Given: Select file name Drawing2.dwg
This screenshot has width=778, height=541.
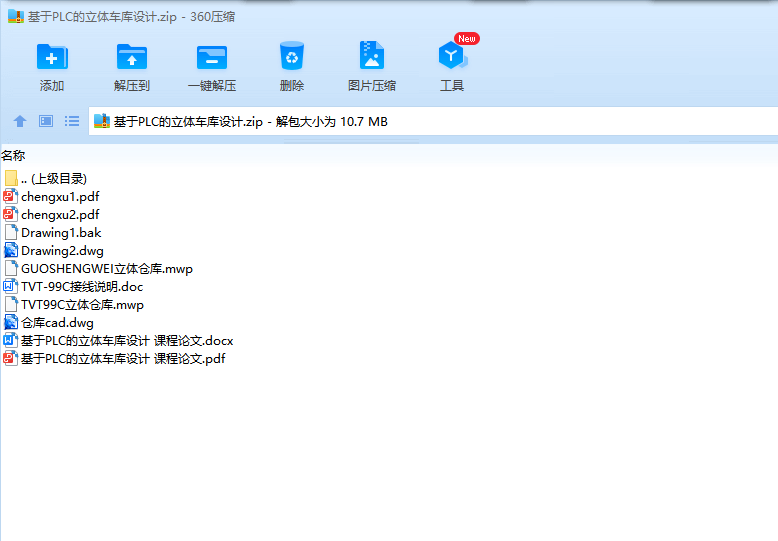Looking at the screenshot, I should coord(63,251).
